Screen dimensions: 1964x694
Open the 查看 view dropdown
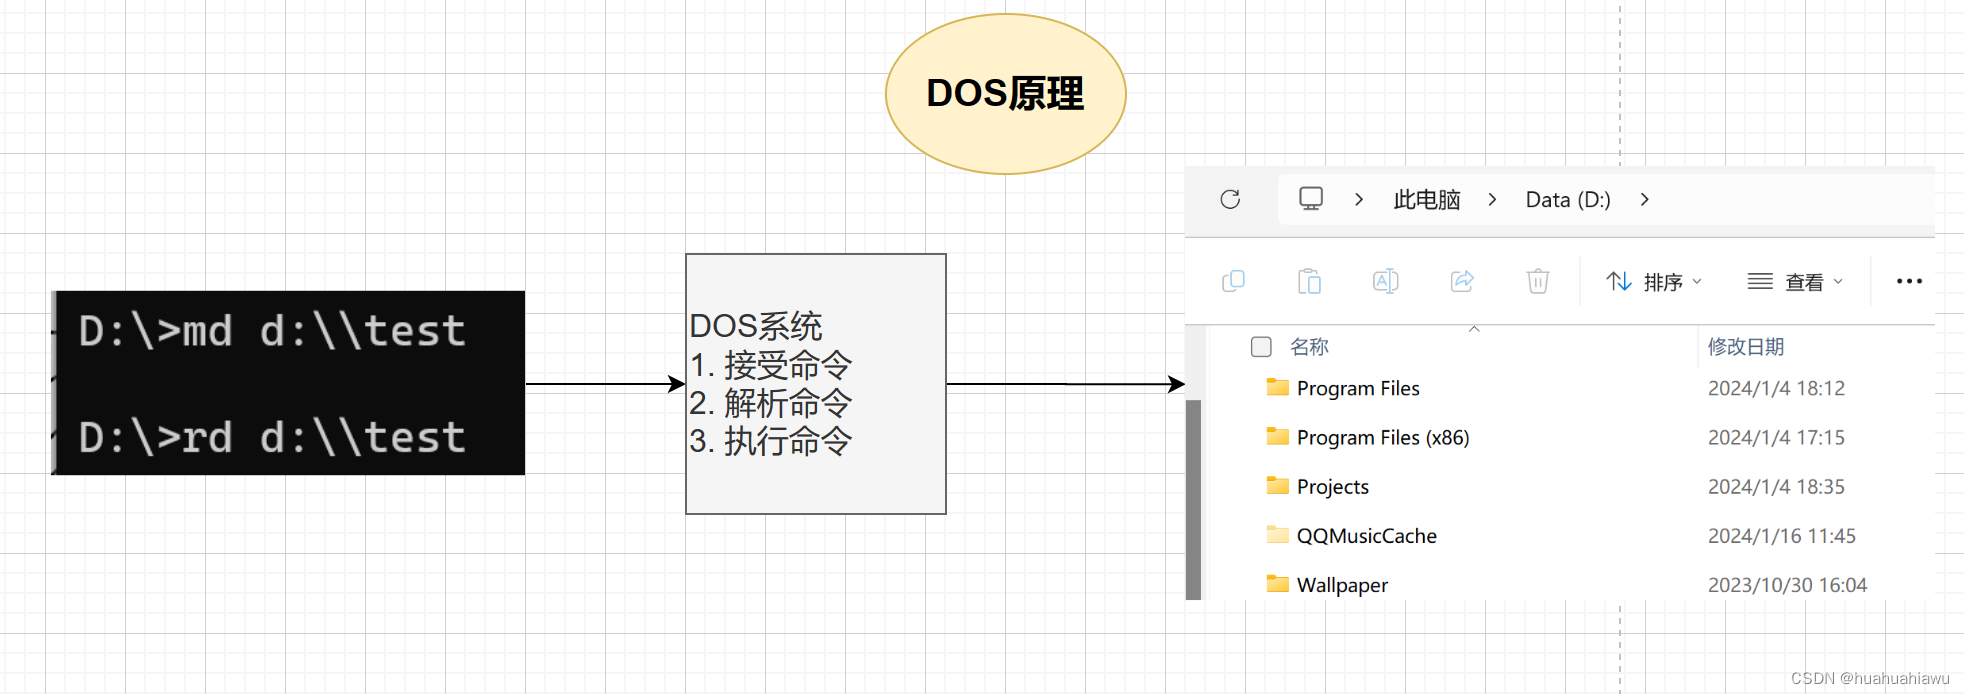tap(1795, 282)
